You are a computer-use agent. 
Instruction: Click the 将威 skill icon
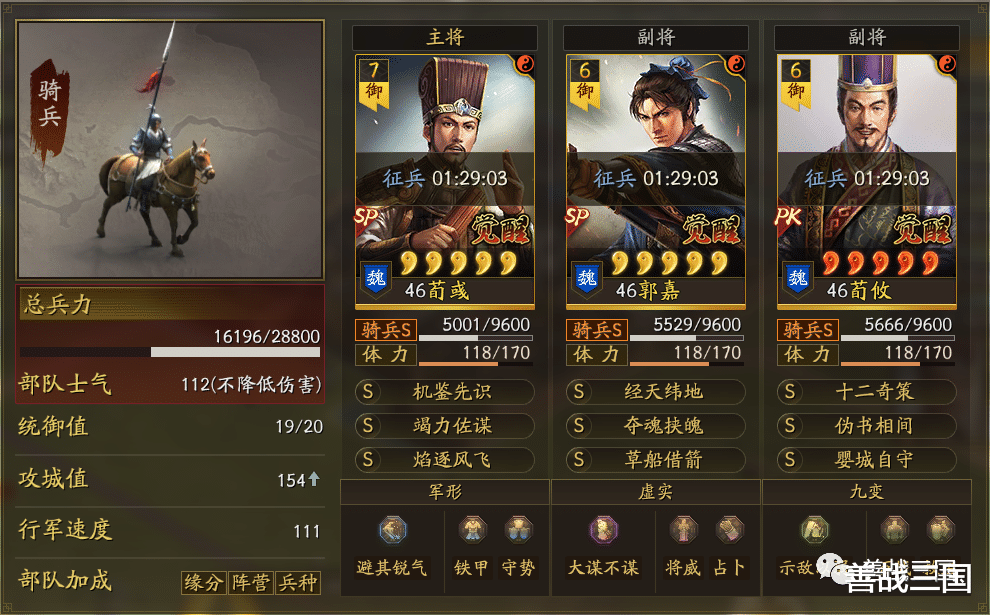[x=683, y=530]
